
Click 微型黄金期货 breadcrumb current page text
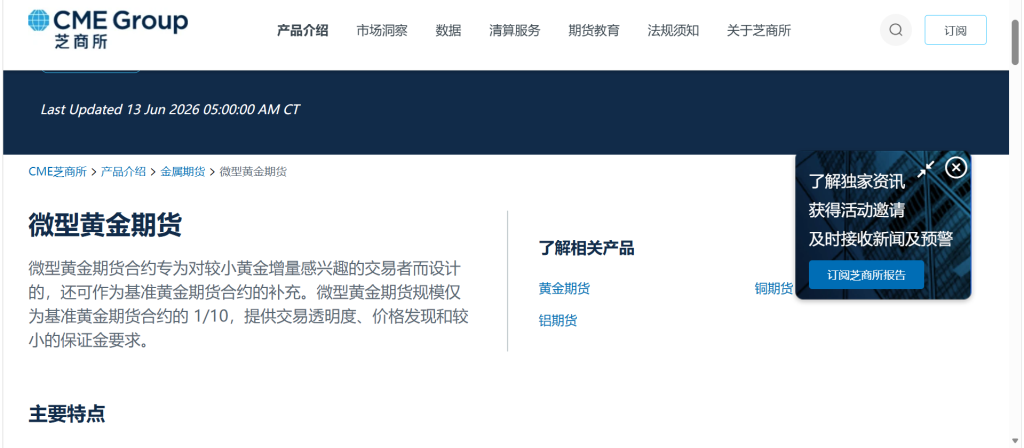(x=253, y=172)
